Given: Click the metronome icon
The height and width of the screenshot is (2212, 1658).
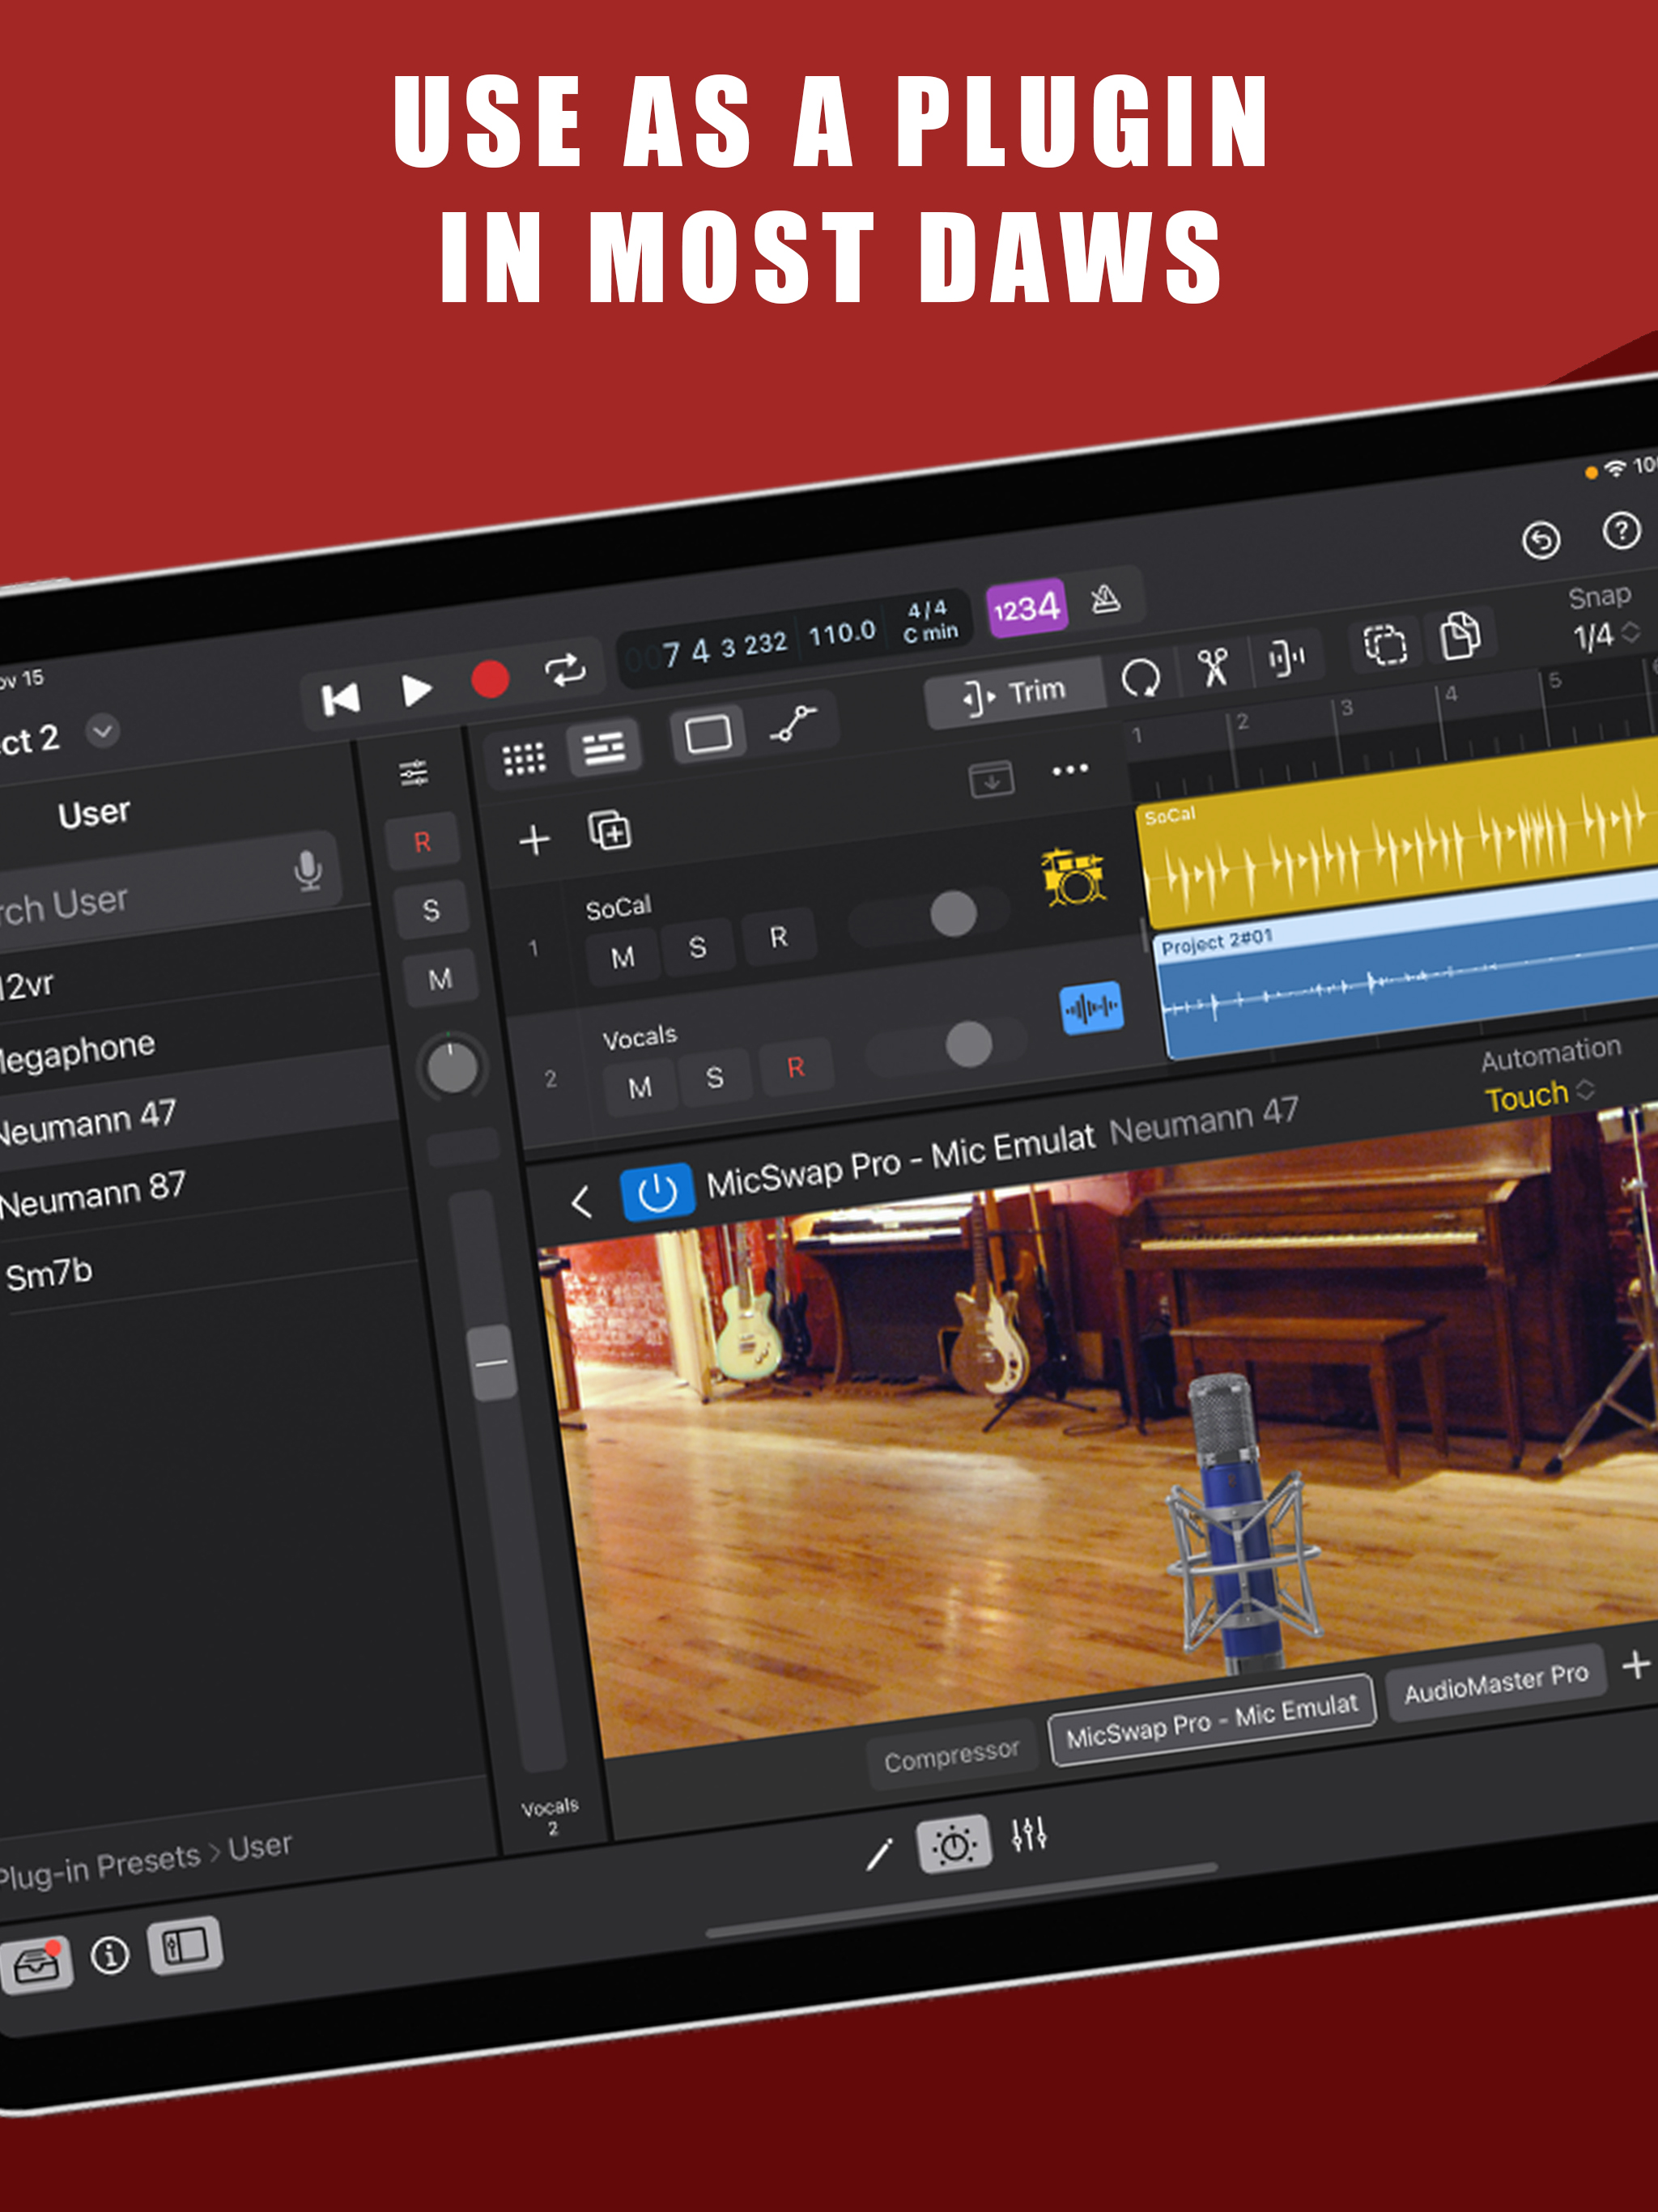Looking at the screenshot, I should [1105, 599].
